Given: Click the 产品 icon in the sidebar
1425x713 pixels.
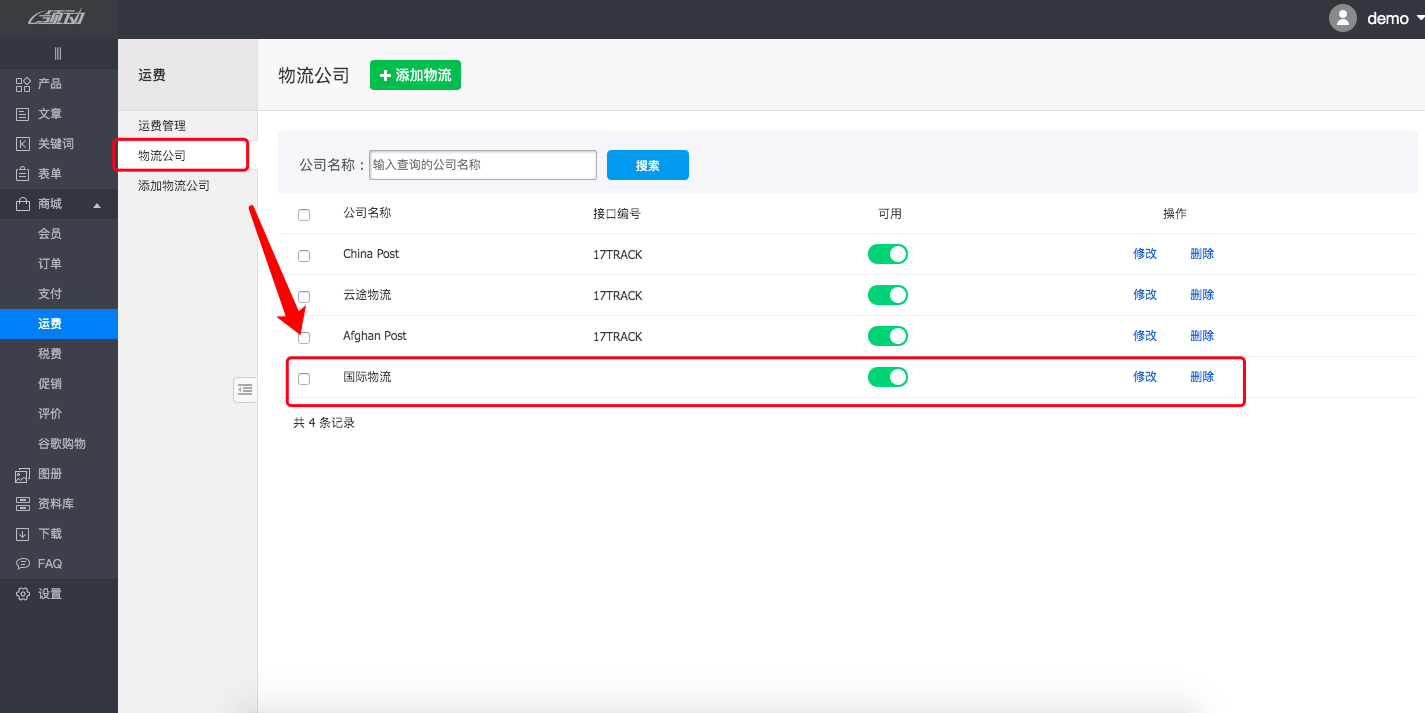Looking at the screenshot, I should [23, 84].
